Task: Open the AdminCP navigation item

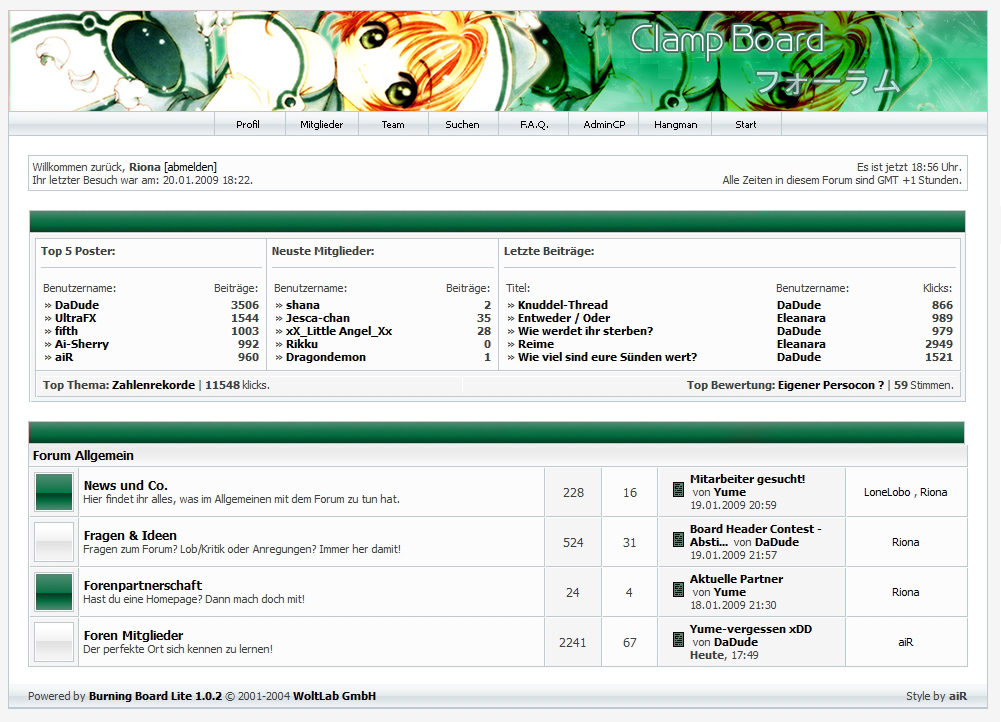Action: (x=604, y=125)
